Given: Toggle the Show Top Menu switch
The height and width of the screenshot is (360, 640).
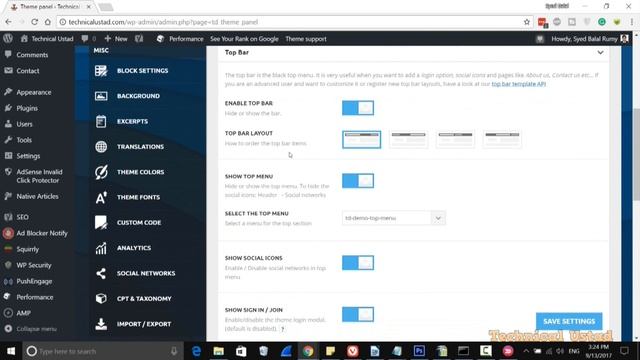Looking at the screenshot, I should (358, 180).
